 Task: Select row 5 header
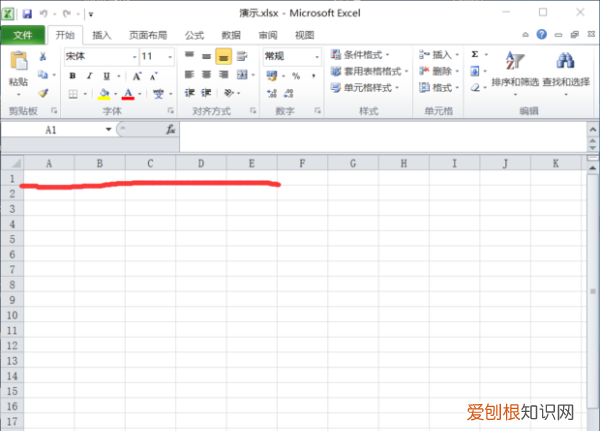[12, 239]
